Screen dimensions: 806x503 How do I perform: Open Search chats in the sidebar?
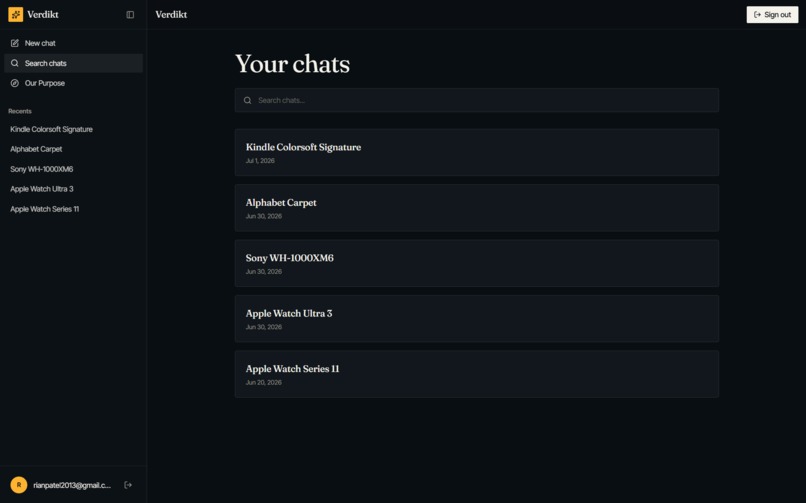pos(74,63)
